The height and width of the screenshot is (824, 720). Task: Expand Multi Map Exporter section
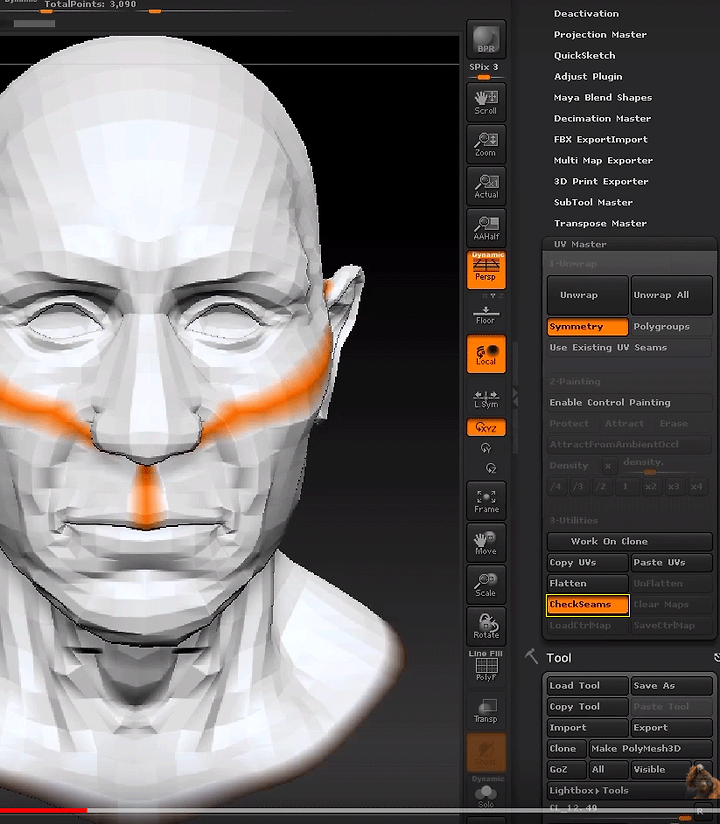pyautogui.click(x=603, y=161)
